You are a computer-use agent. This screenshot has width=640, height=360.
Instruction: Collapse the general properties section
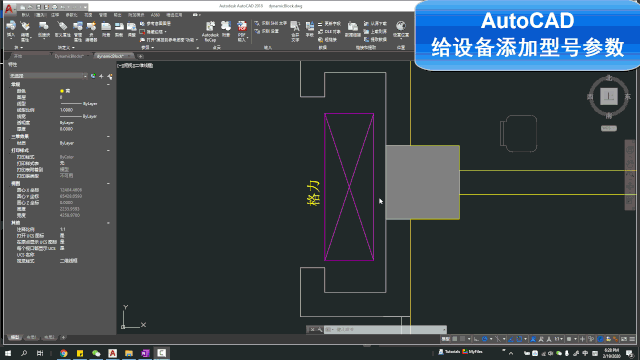click(x=109, y=84)
